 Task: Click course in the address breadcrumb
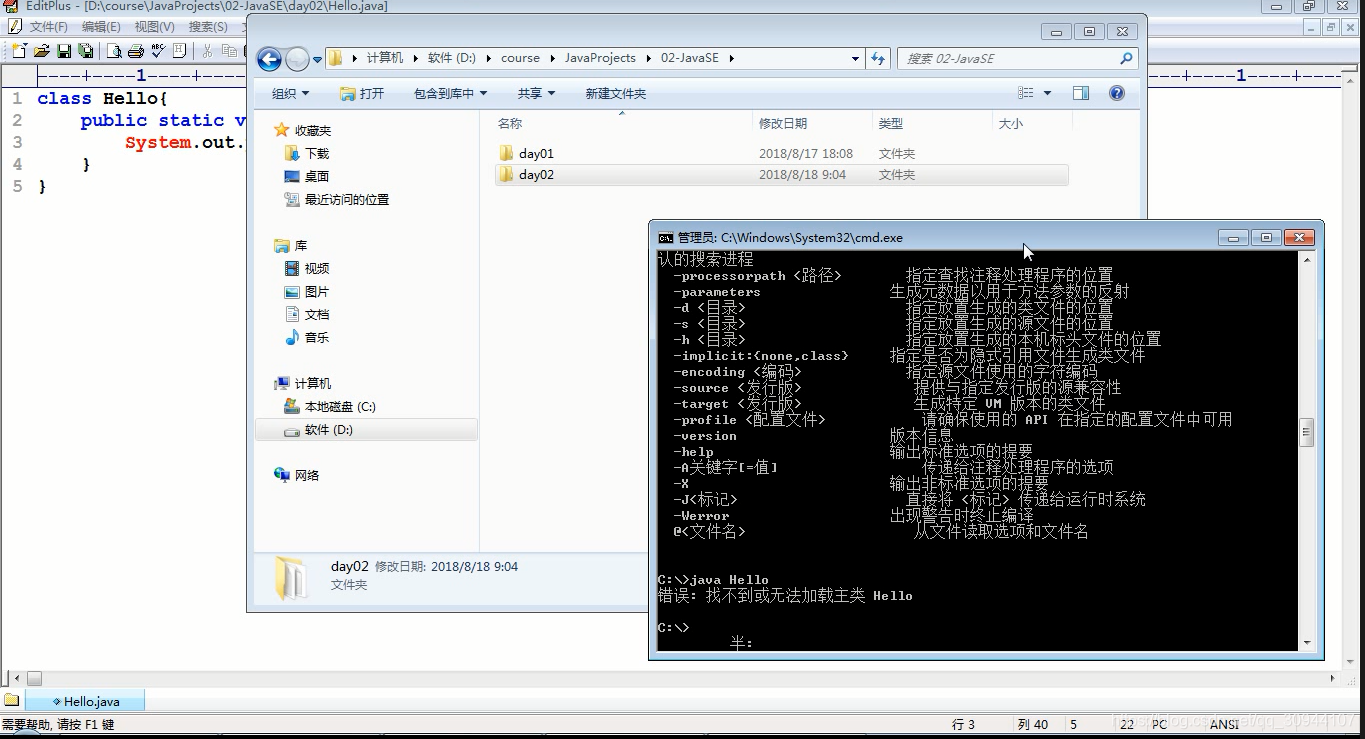520,58
